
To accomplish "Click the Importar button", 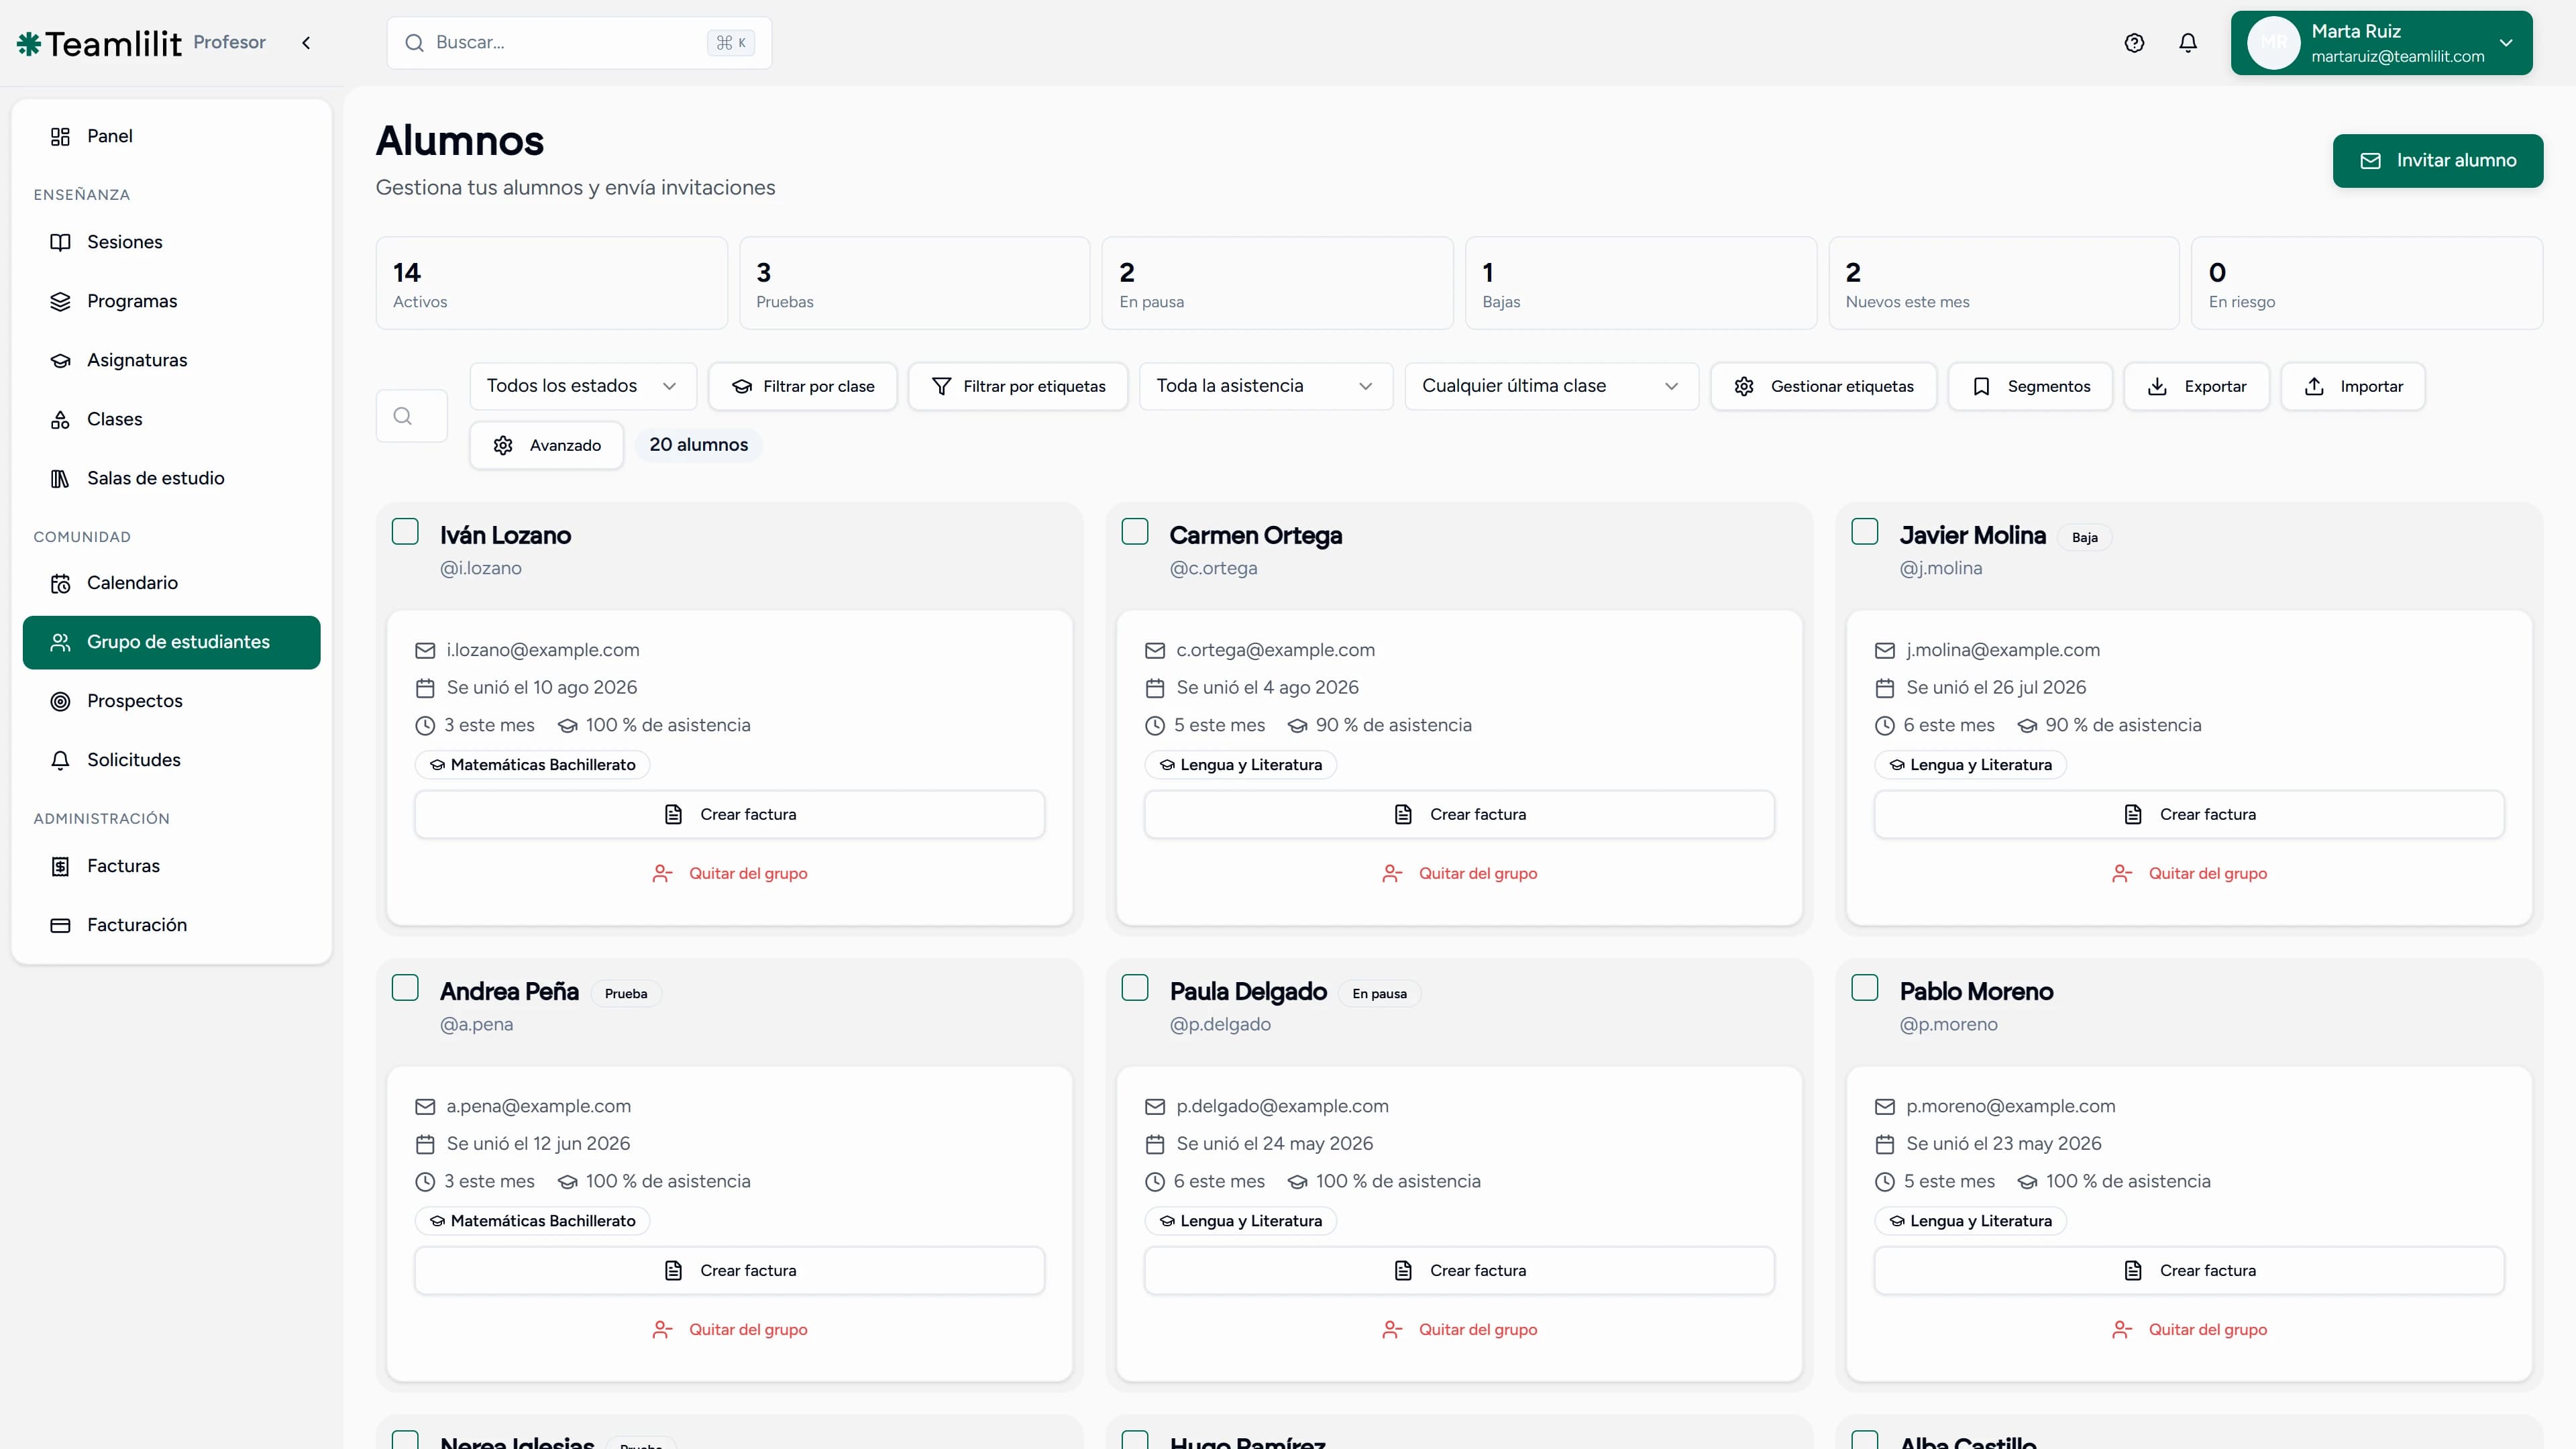I will click(x=2353, y=386).
